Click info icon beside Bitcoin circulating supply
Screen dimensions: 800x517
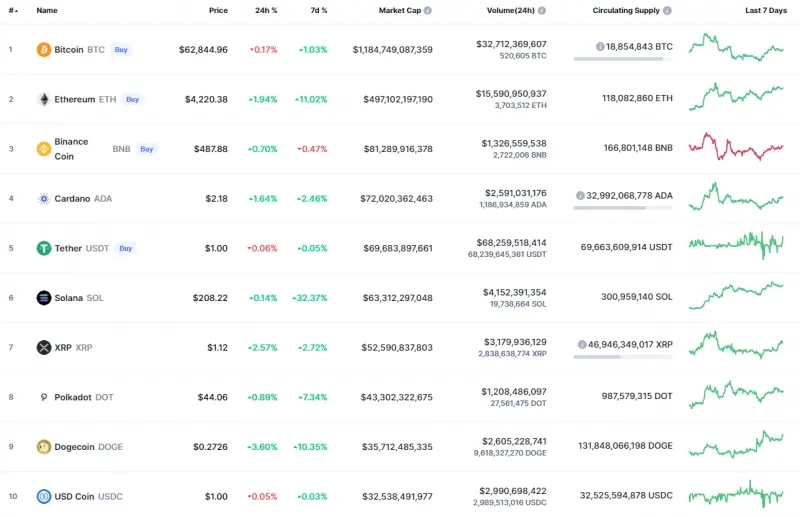[600, 46]
